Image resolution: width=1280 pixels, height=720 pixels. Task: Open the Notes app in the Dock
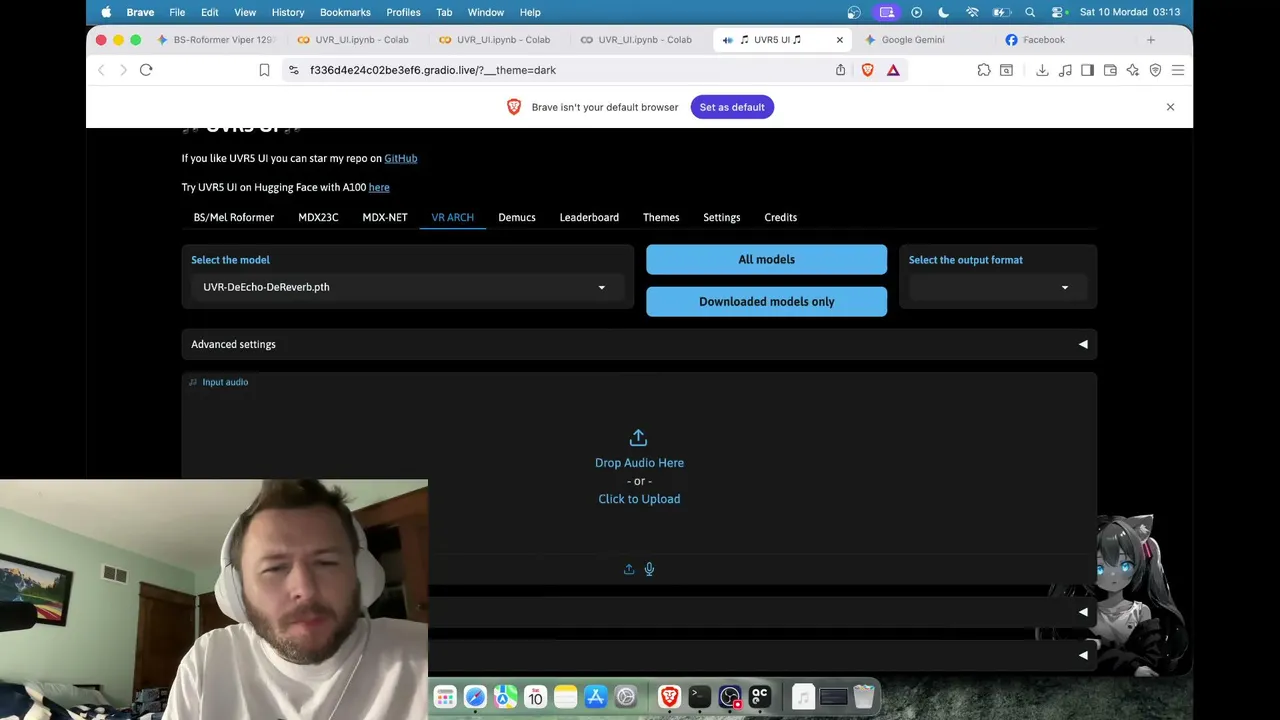(566, 697)
